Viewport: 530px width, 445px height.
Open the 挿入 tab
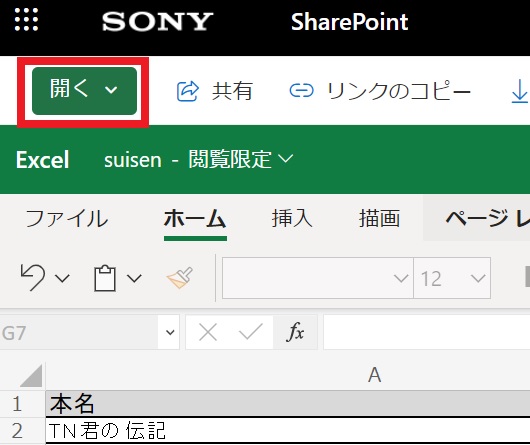click(x=292, y=218)
